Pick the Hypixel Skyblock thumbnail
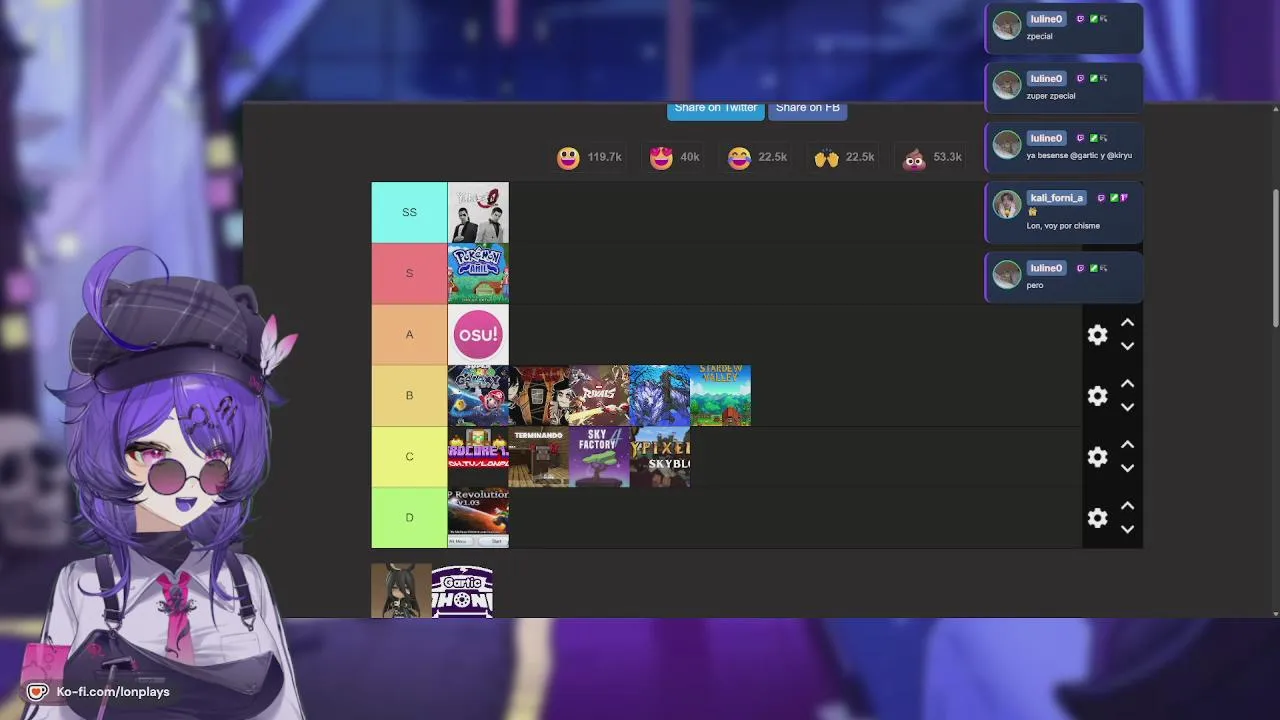The image size is (1280, 720). (x=660, y=456)
